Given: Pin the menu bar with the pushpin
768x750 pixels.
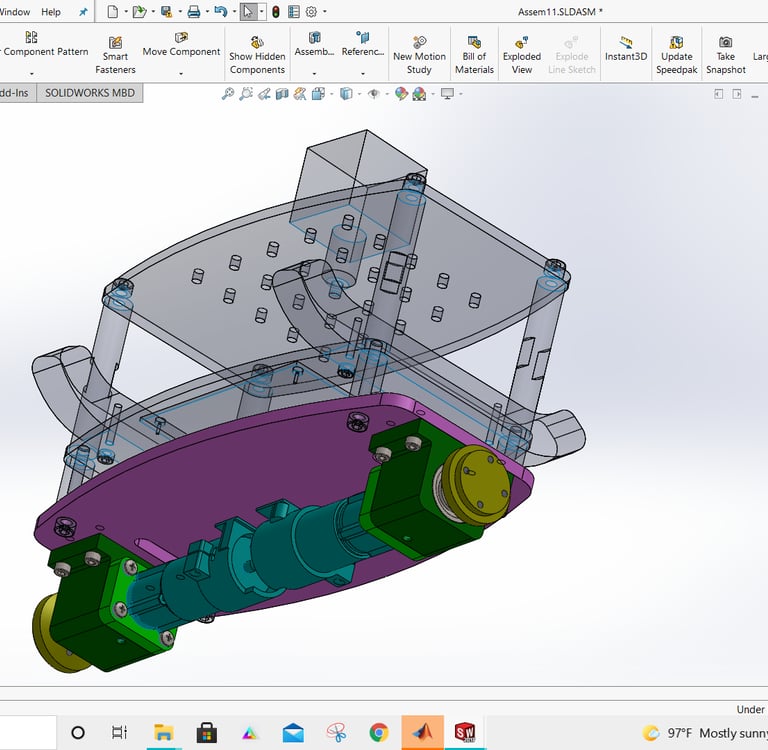Looking at the screenshot, I should (x=83, y=12).
